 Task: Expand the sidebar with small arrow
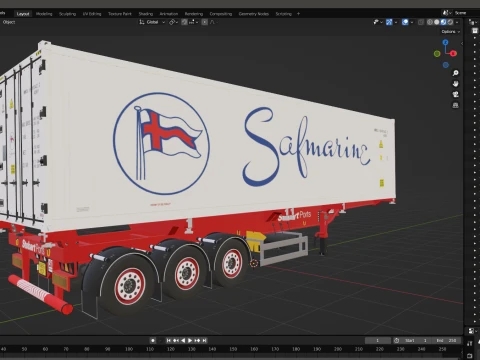(462, 43)
